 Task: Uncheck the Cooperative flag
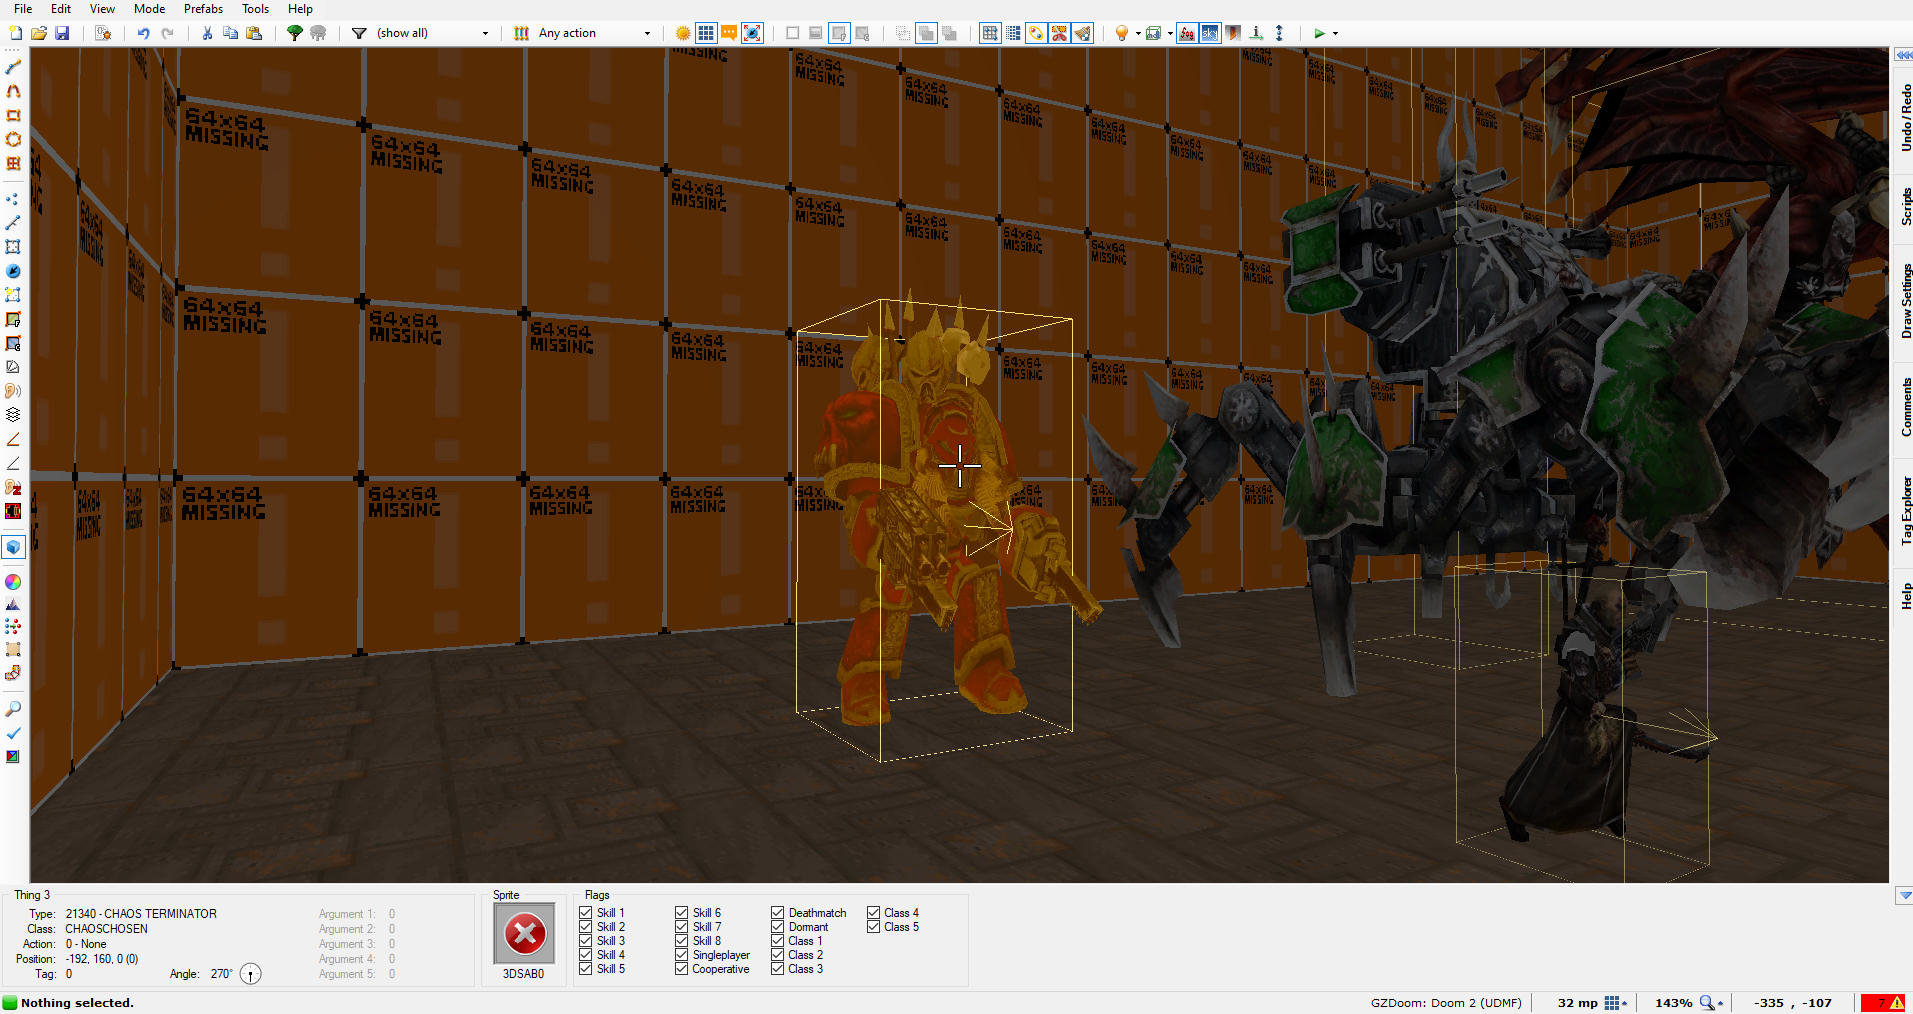(681, 968)
